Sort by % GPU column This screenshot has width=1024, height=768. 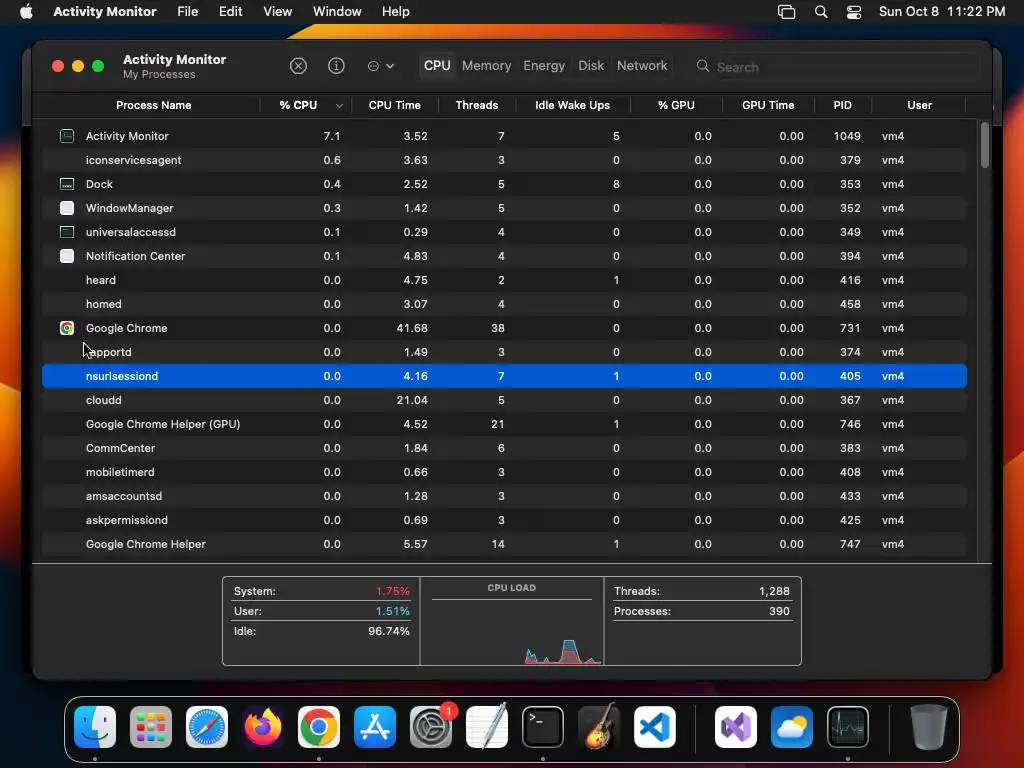click(676, 105)
